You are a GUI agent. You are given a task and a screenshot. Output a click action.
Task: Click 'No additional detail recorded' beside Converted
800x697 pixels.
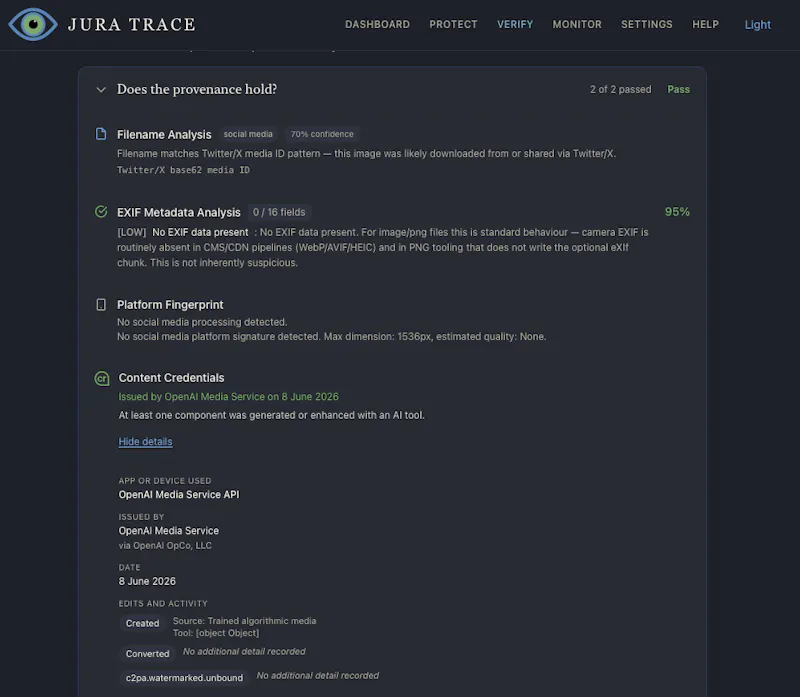[x=244, y=652]
